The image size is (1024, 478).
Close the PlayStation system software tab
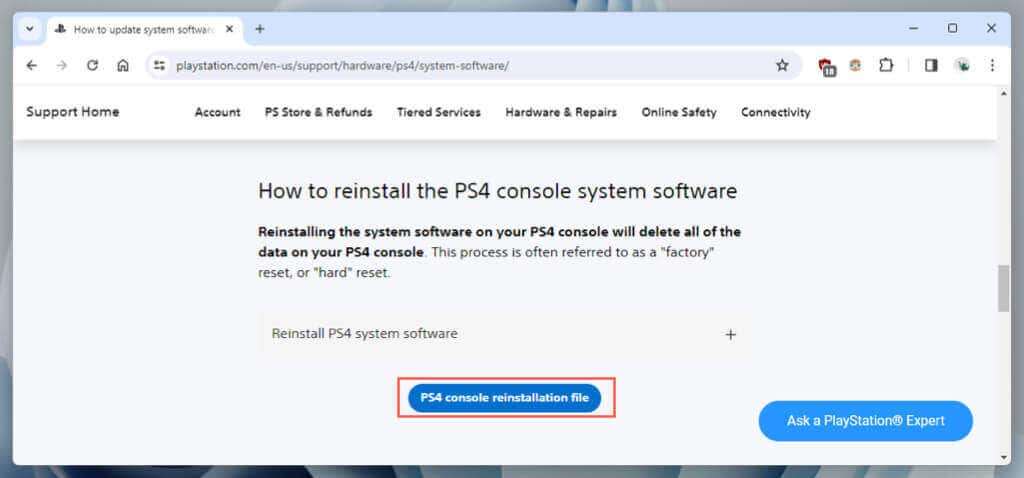[229, 29]
